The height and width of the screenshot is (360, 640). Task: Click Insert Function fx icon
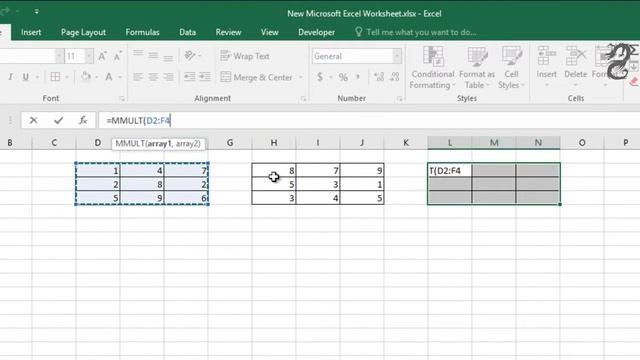pyautogui.click(x=83, y=120)
